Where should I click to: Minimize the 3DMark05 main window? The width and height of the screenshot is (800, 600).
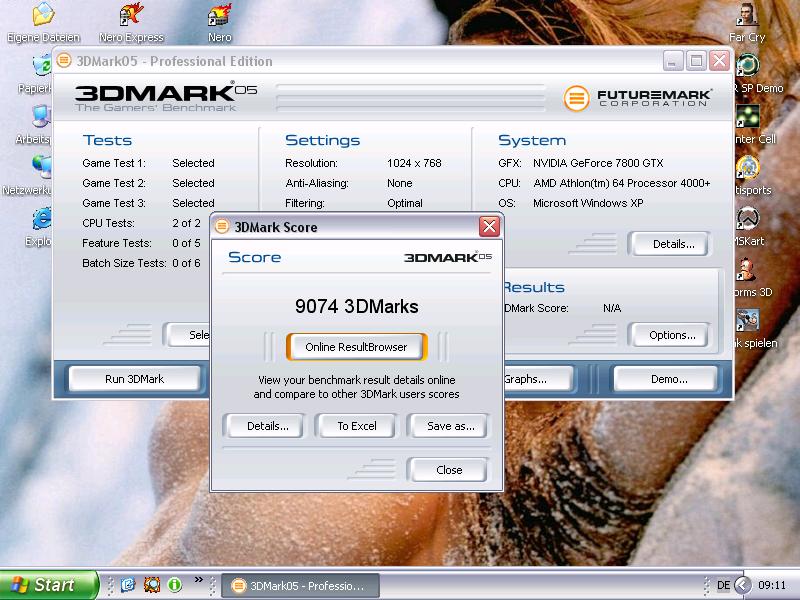pos(672,61)
